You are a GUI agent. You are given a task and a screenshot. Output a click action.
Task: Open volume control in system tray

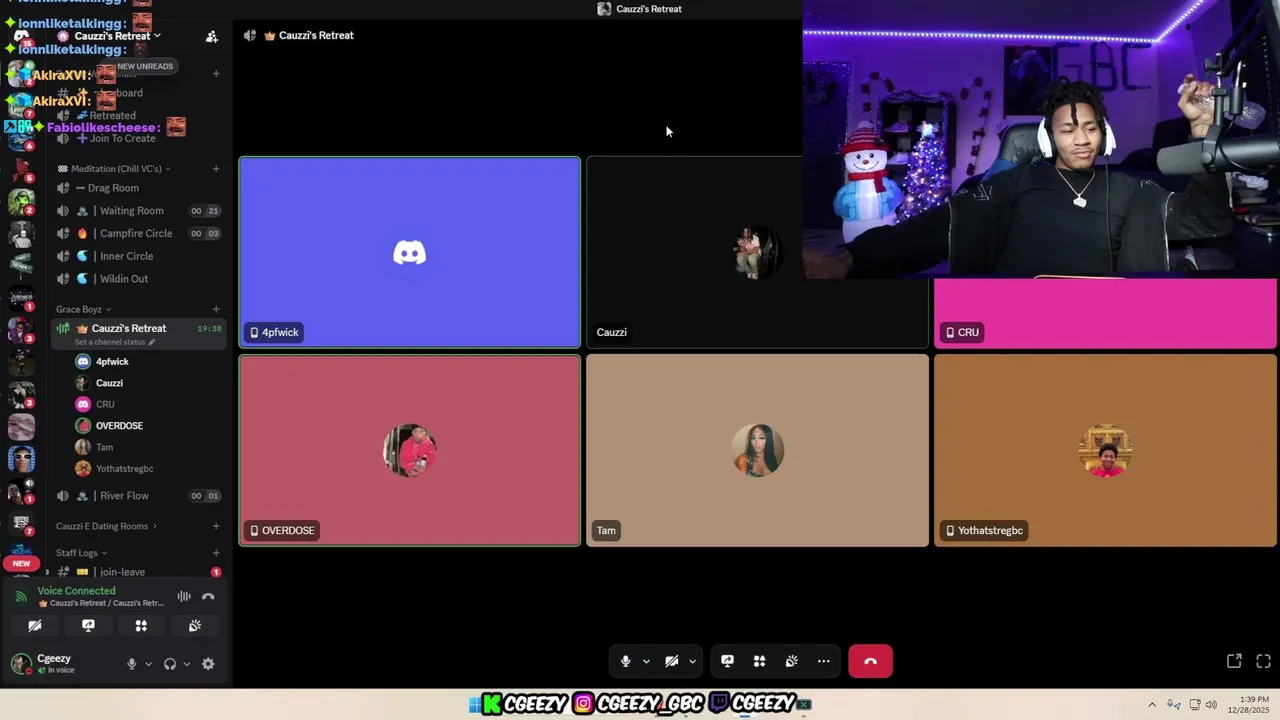coord(1211,705)
